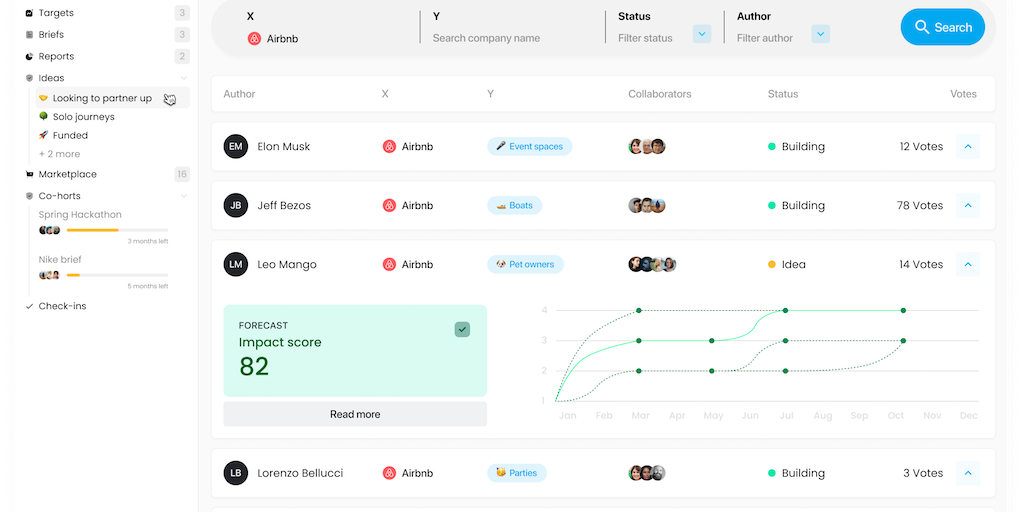Click the Airbnb logo in Leo Mango's row

[389, 264]
